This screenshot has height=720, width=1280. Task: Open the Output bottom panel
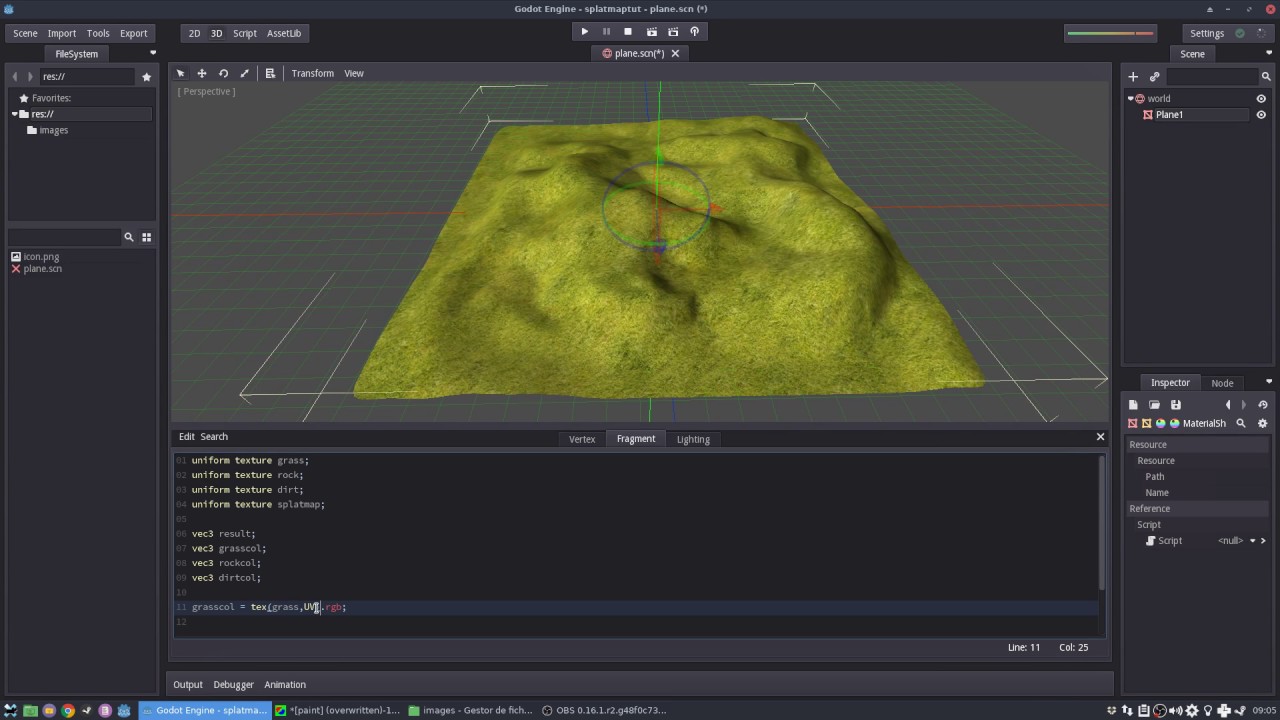[x=188, y=685]
